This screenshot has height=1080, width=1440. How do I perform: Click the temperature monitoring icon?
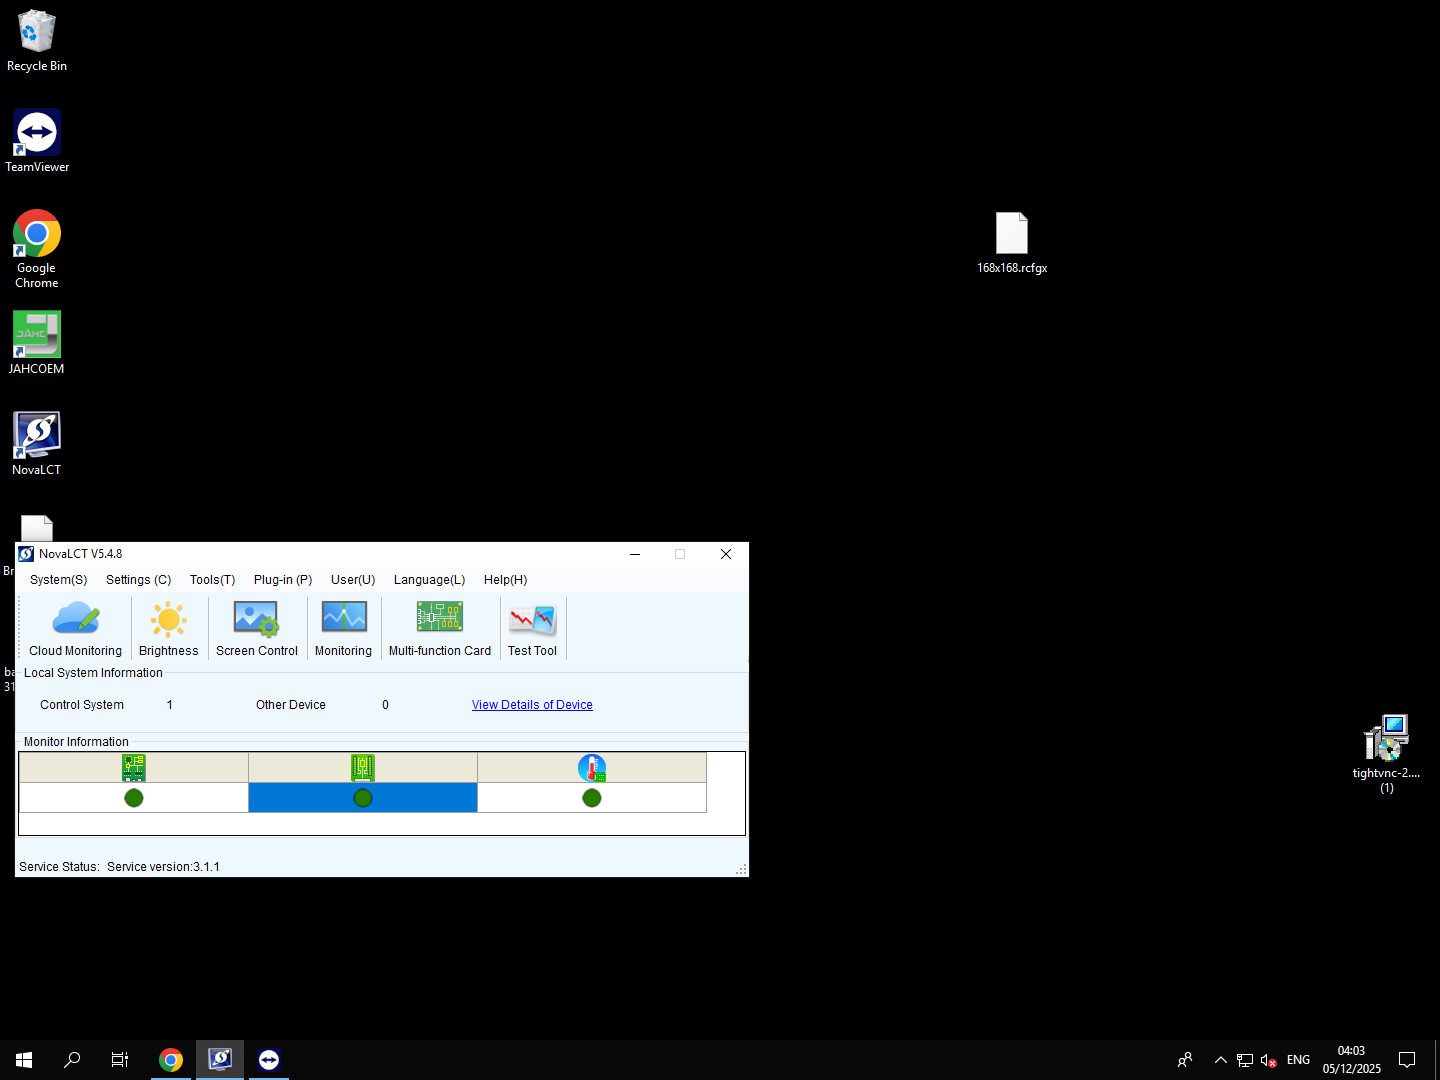point(592,768)
